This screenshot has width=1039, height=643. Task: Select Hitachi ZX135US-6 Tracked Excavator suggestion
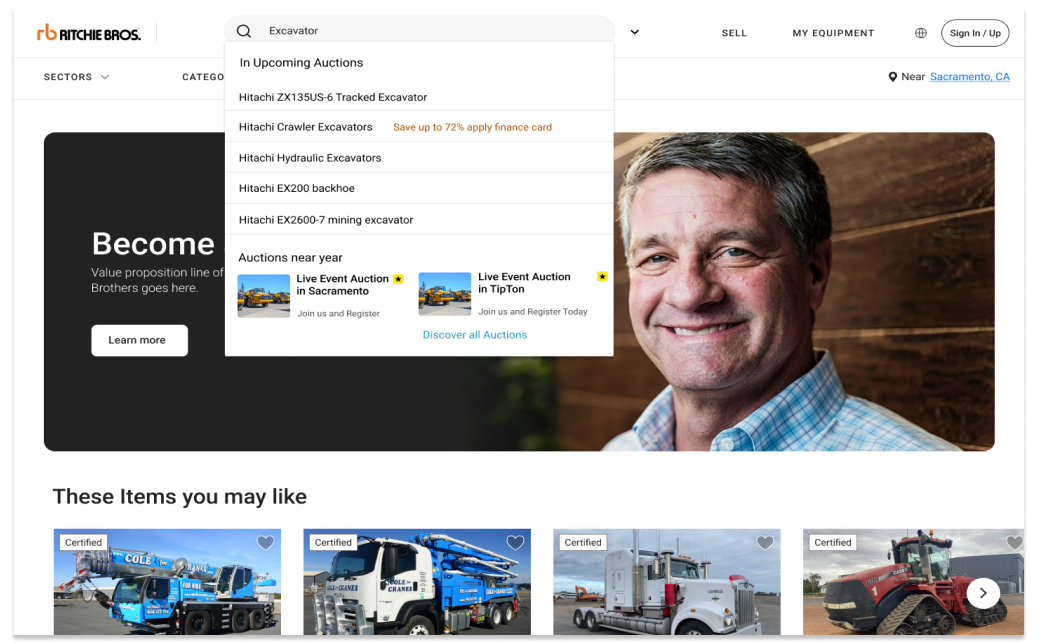[419, 97]
